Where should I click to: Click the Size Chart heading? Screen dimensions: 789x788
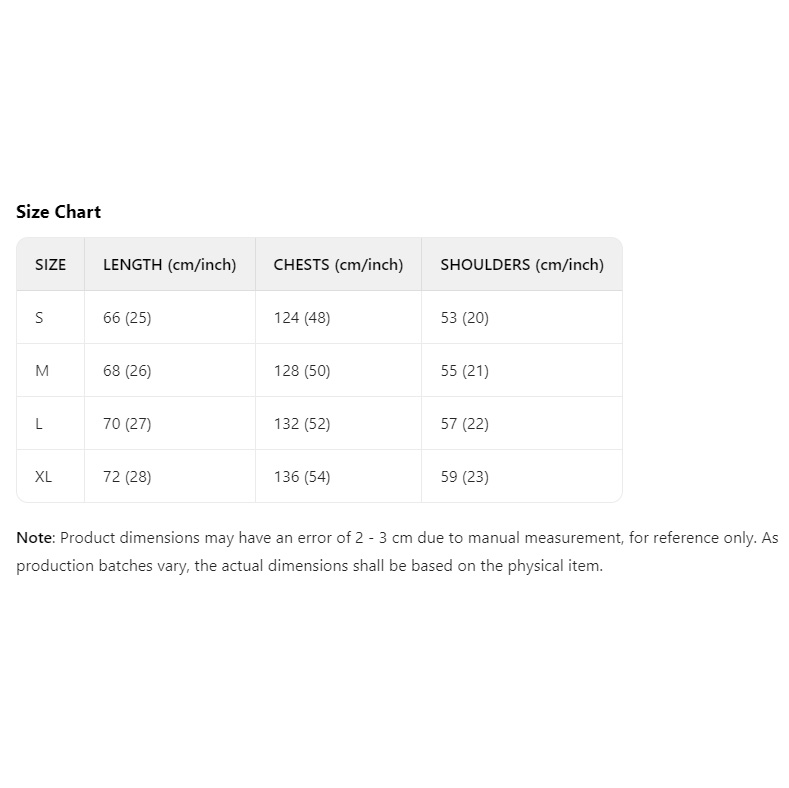click(58, 212)
